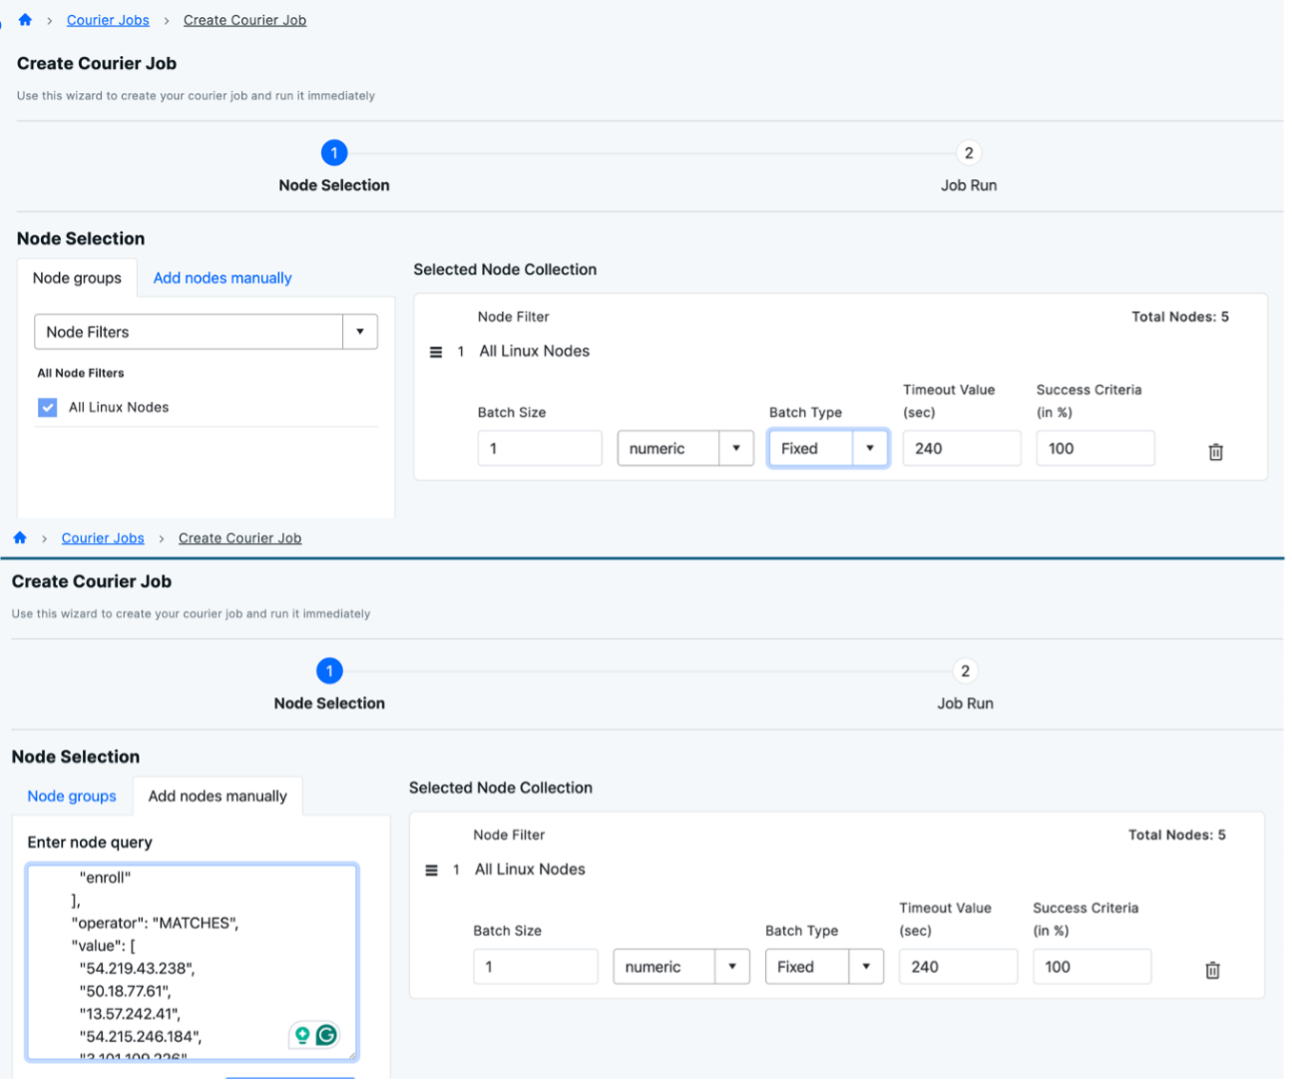The height and width of the screenshot is (1084, 1292).
Task: Click the home icon in the upper breadcrumb
Action: tap(25, 20)
